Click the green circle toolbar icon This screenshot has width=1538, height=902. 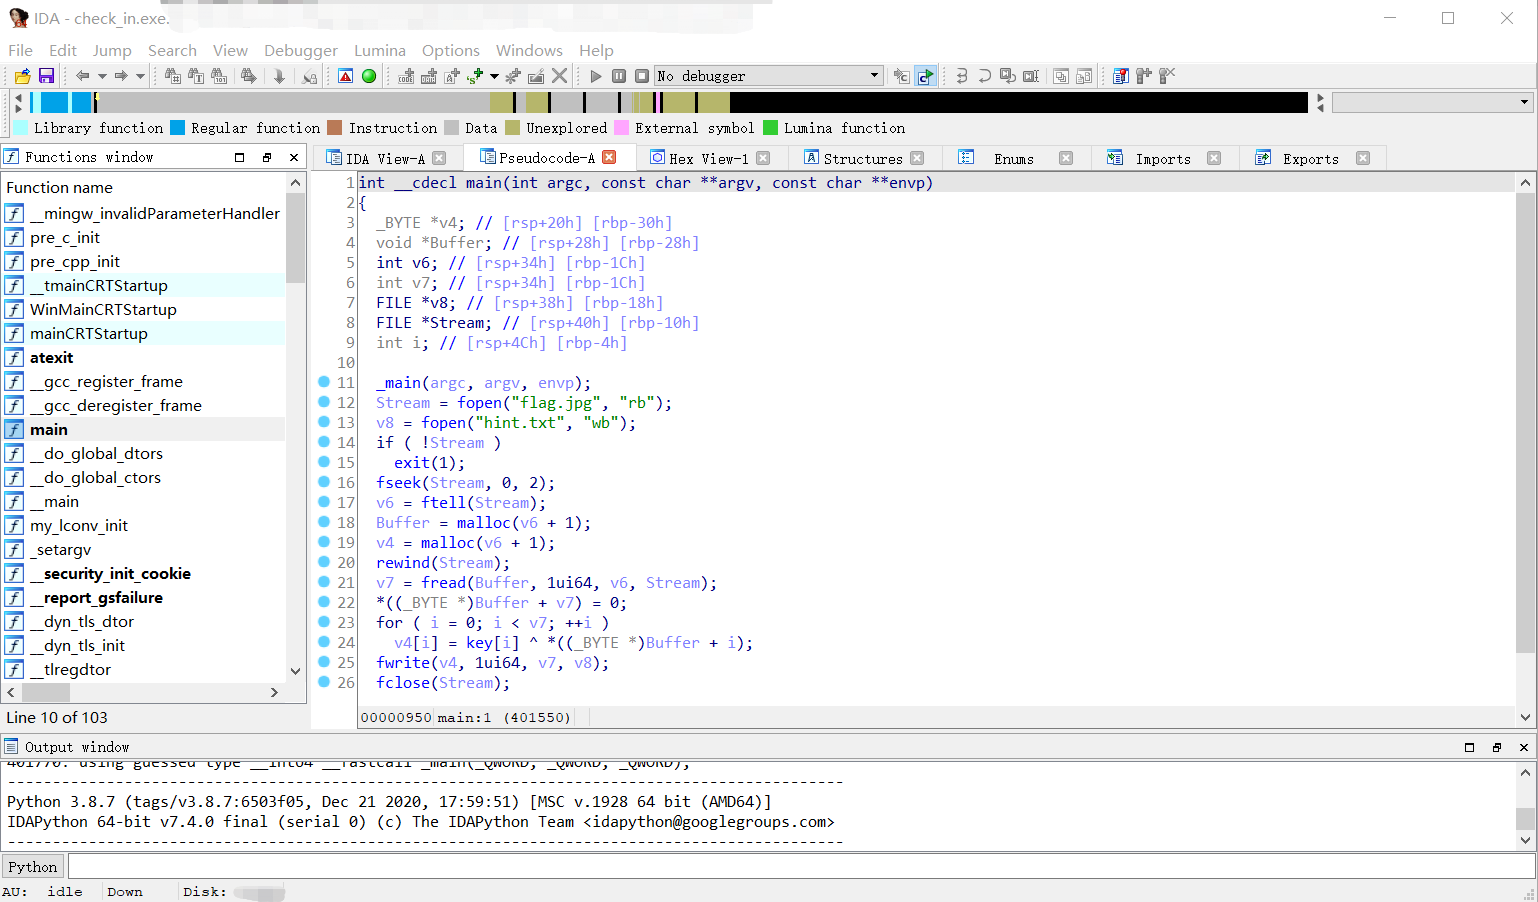pos(369,76)
